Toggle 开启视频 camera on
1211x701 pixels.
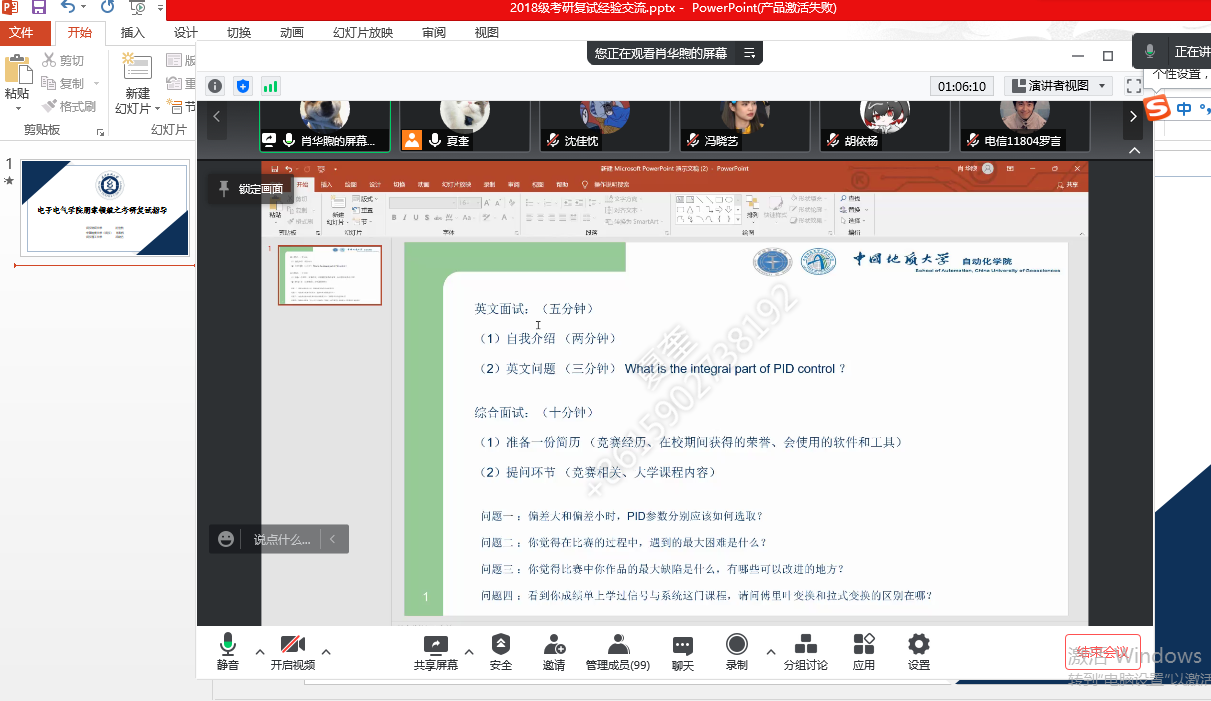292,652
